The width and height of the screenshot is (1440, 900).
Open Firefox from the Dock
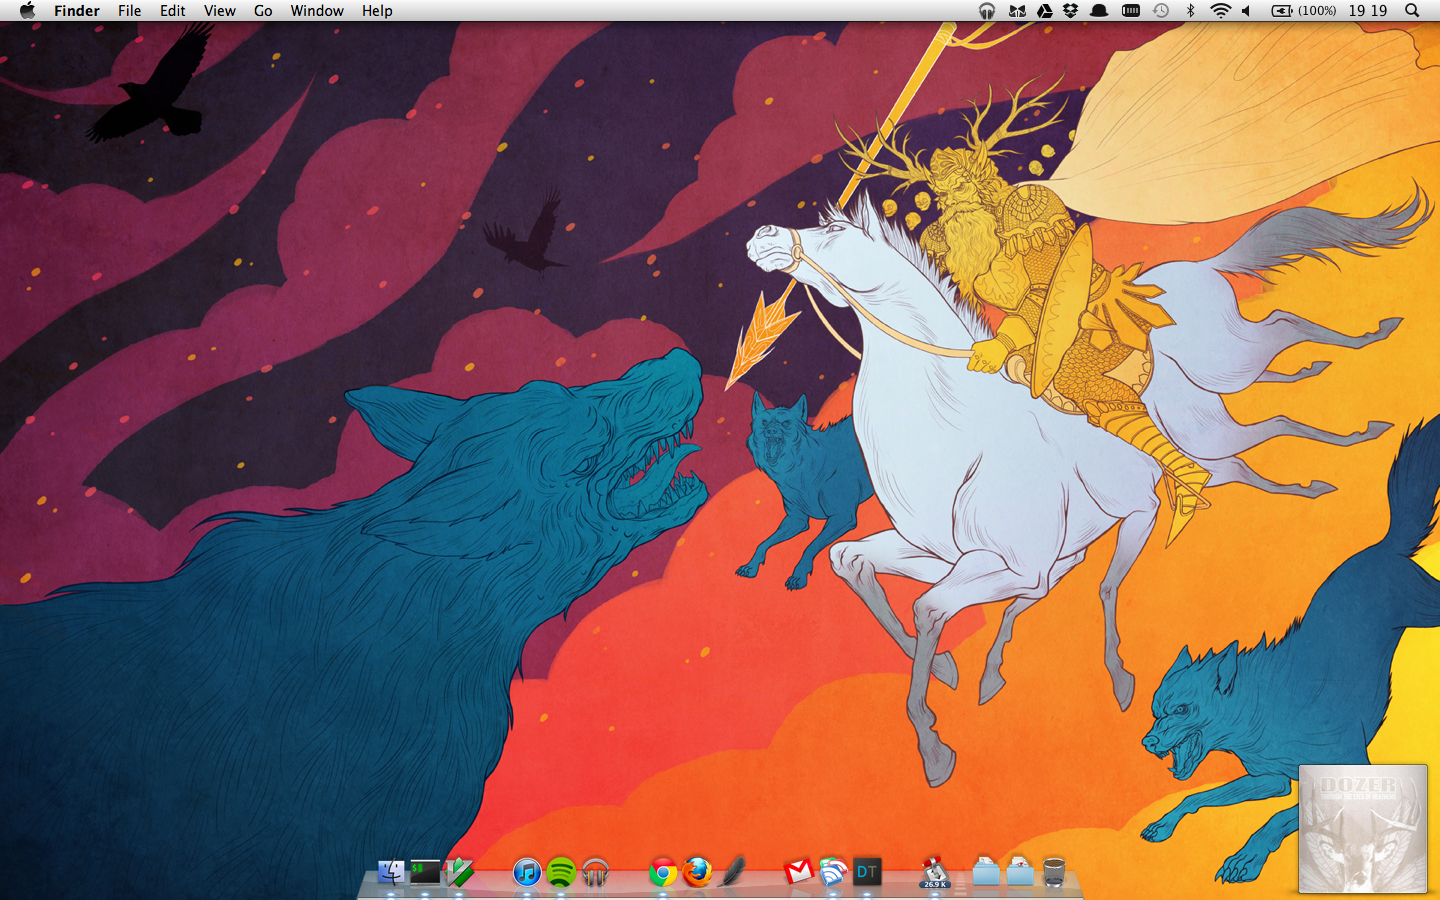(697, 872)
